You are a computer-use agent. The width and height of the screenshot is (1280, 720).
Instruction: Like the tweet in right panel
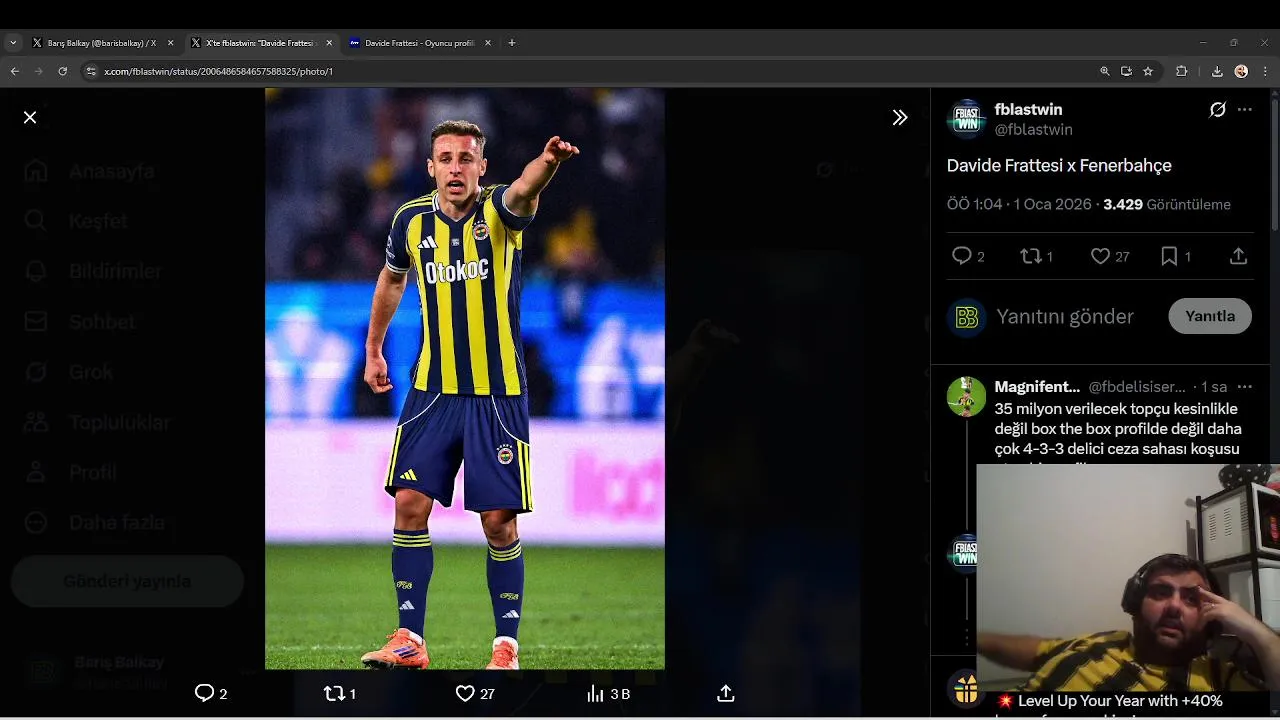point(1100,256)
